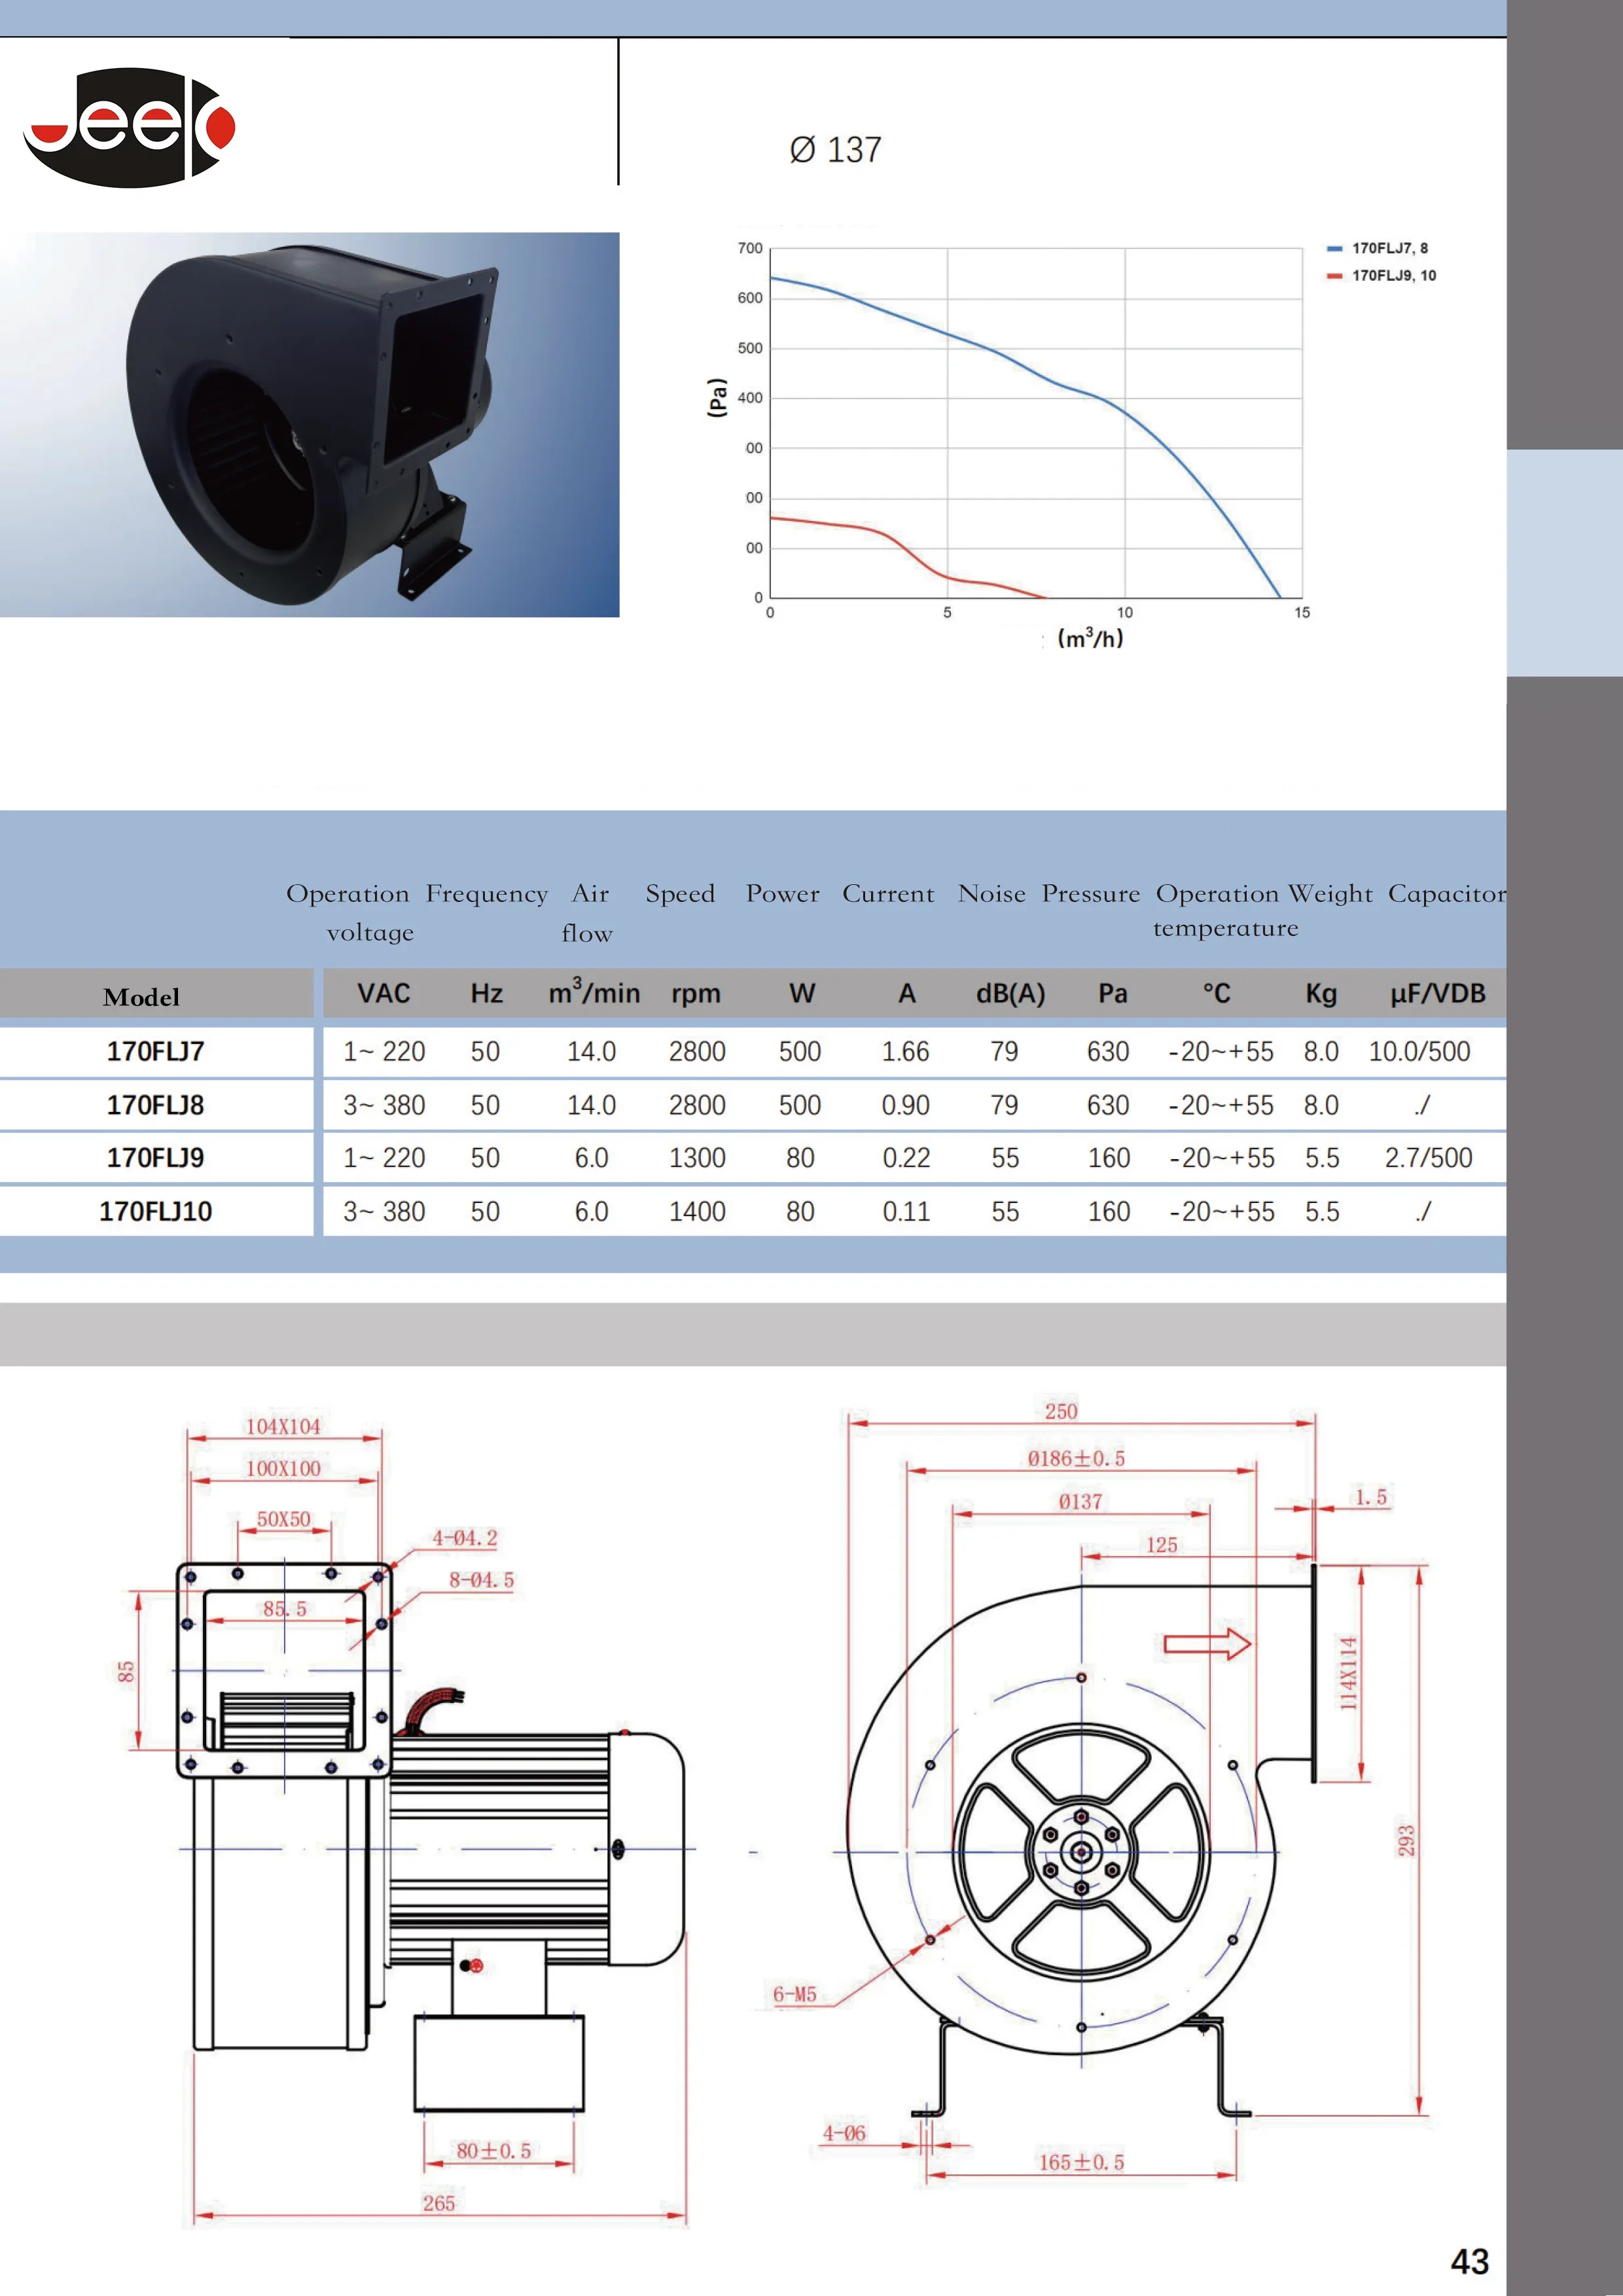Click the 4-Ø6 mounting hole callout
This screenshot has height=2296, width=1623.
[844, 2133]
